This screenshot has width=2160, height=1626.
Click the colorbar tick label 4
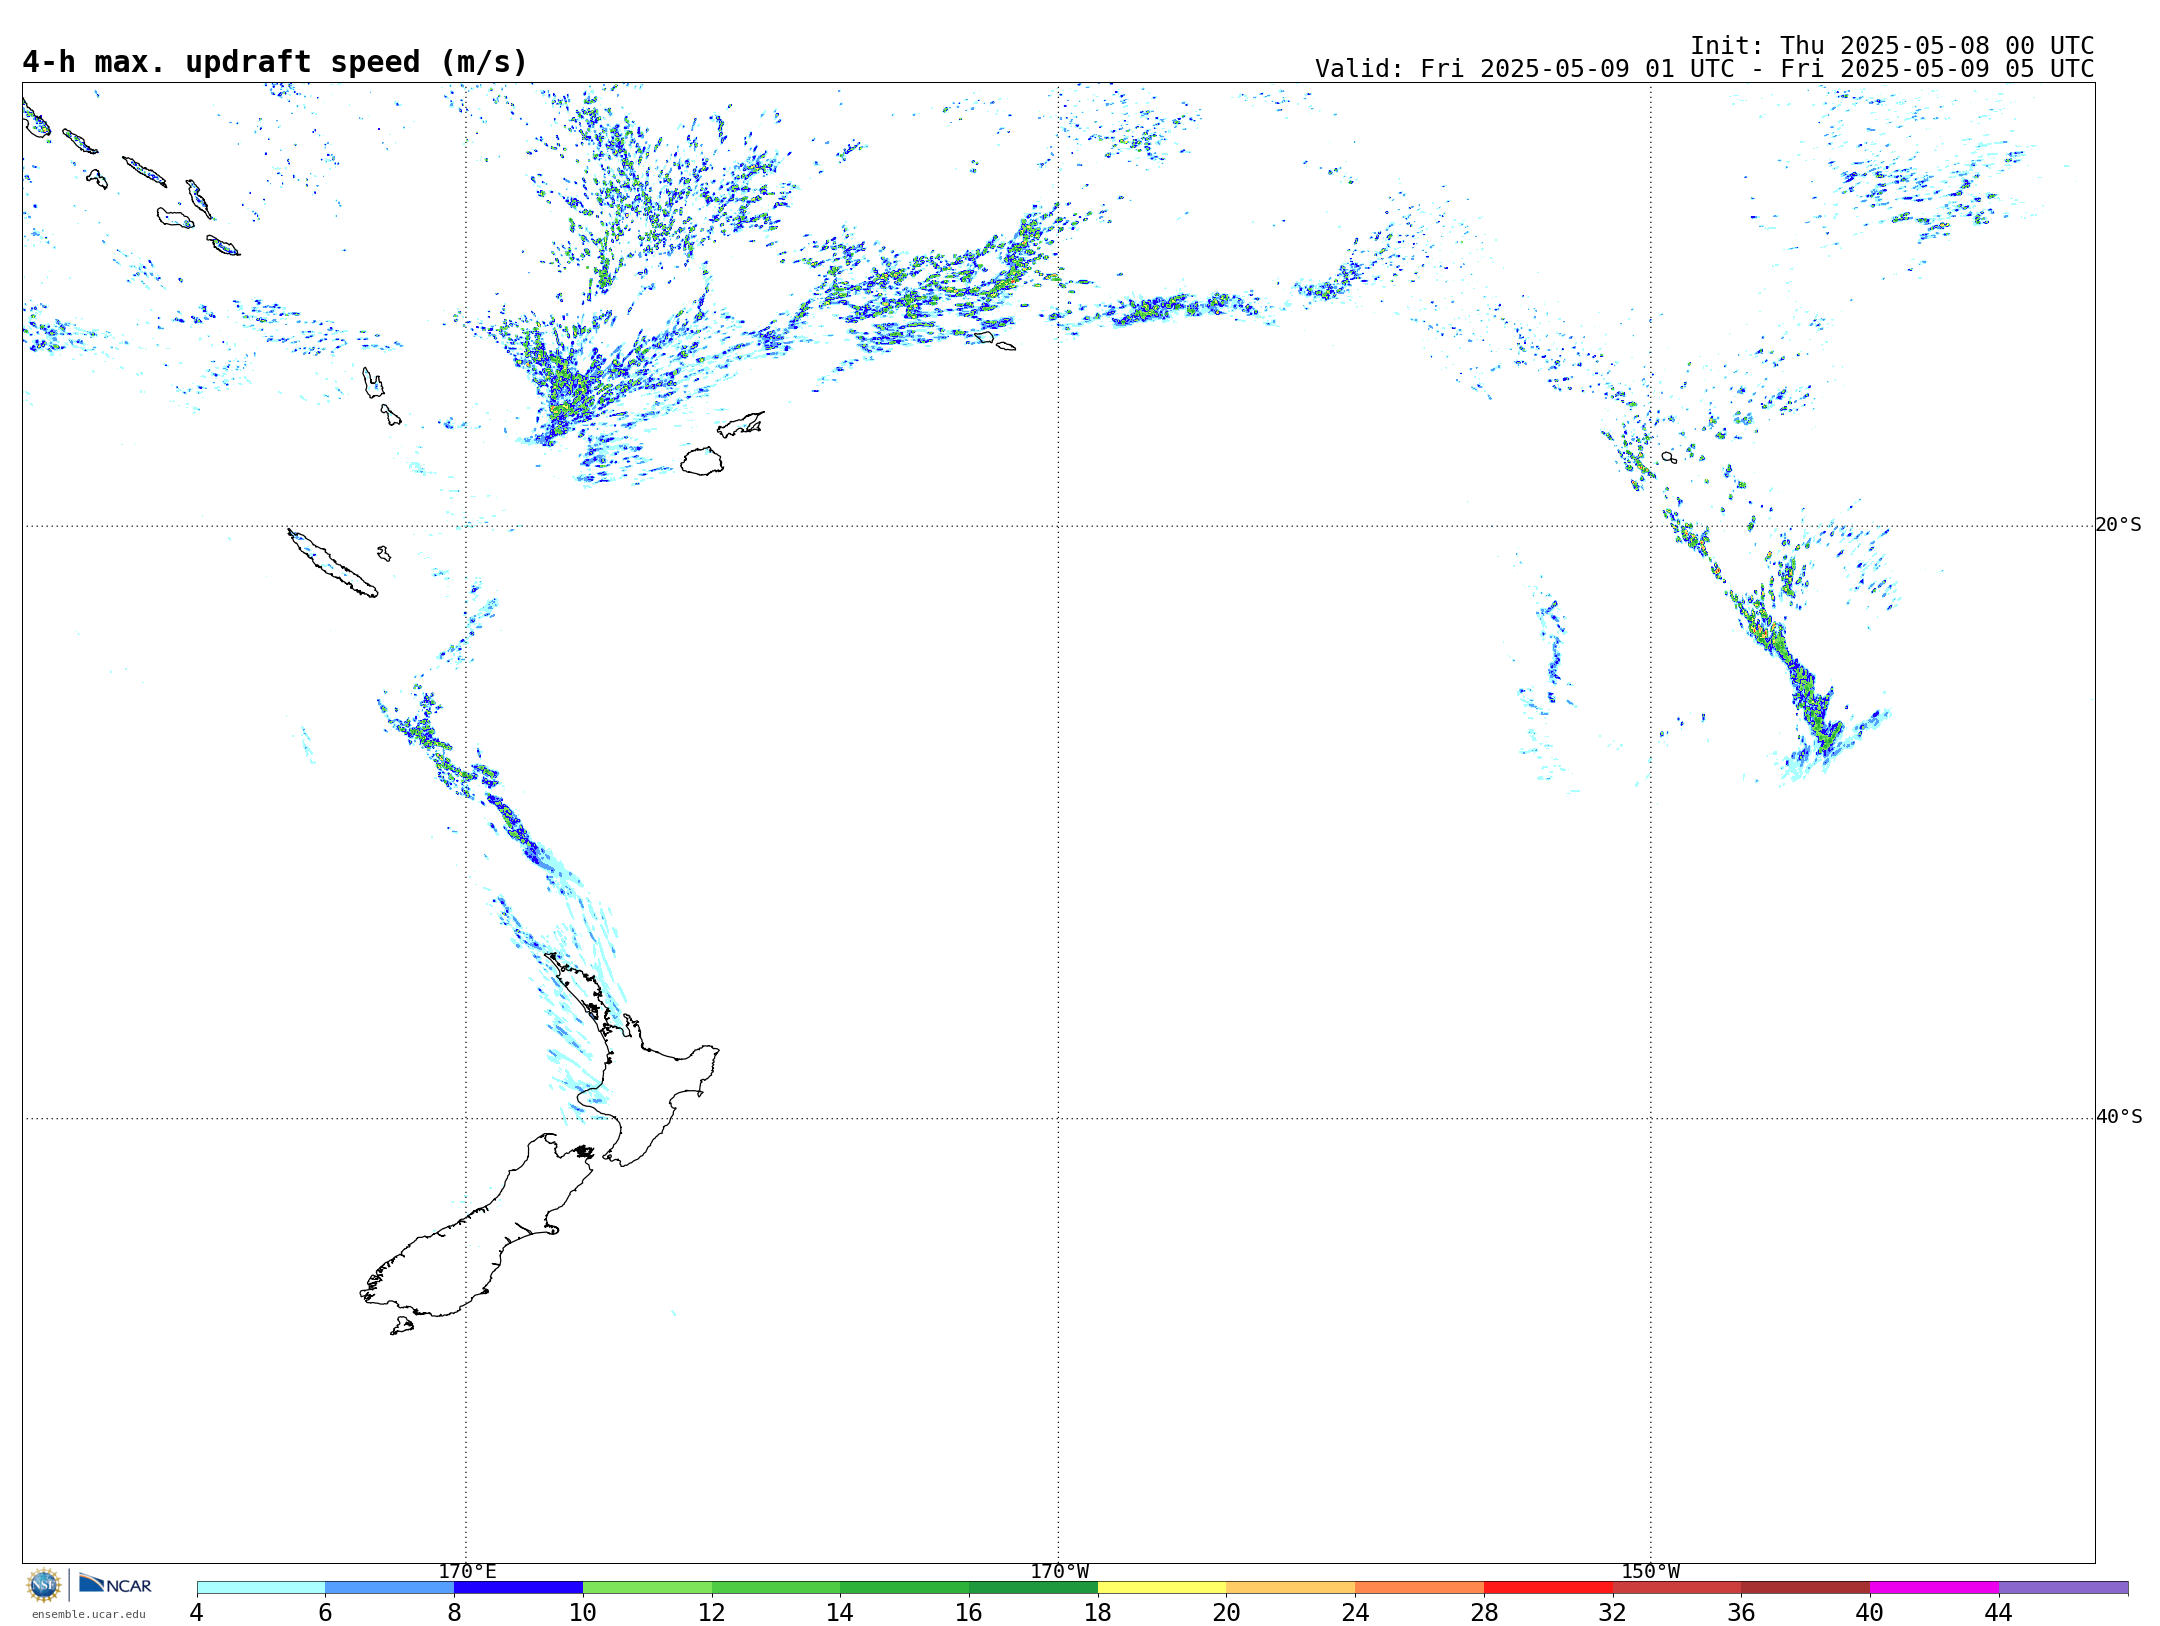pos(197,1612)
